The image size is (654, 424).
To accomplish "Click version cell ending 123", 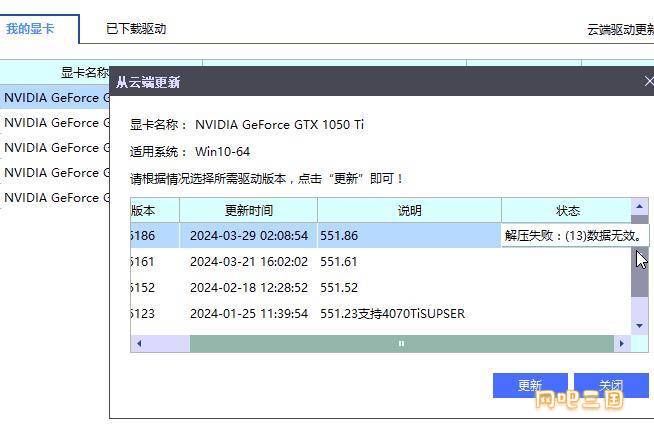I will click(155, 314).
